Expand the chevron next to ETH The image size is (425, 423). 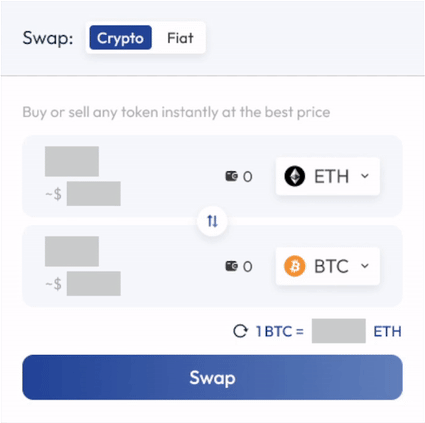point(365,176)
